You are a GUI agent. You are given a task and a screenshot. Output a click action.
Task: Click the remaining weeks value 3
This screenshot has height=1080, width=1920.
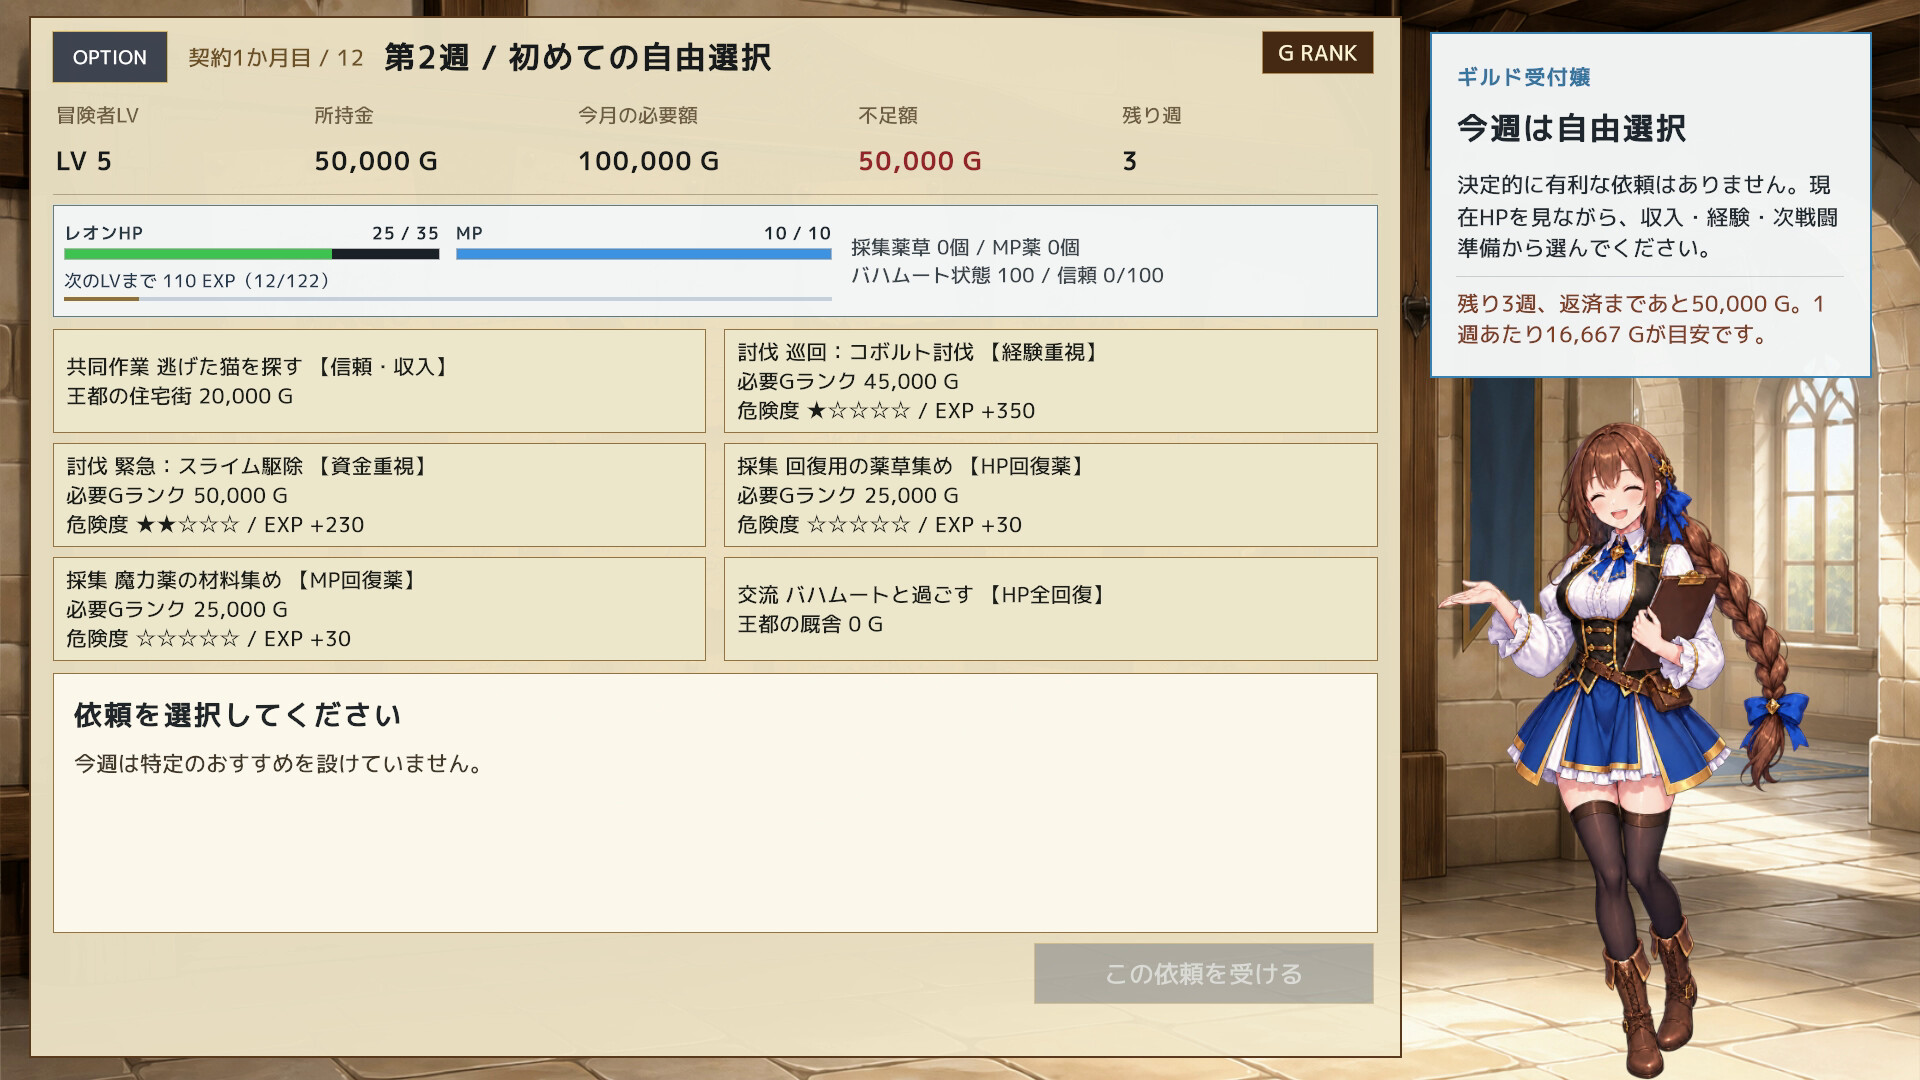(x=1129, y=161)
